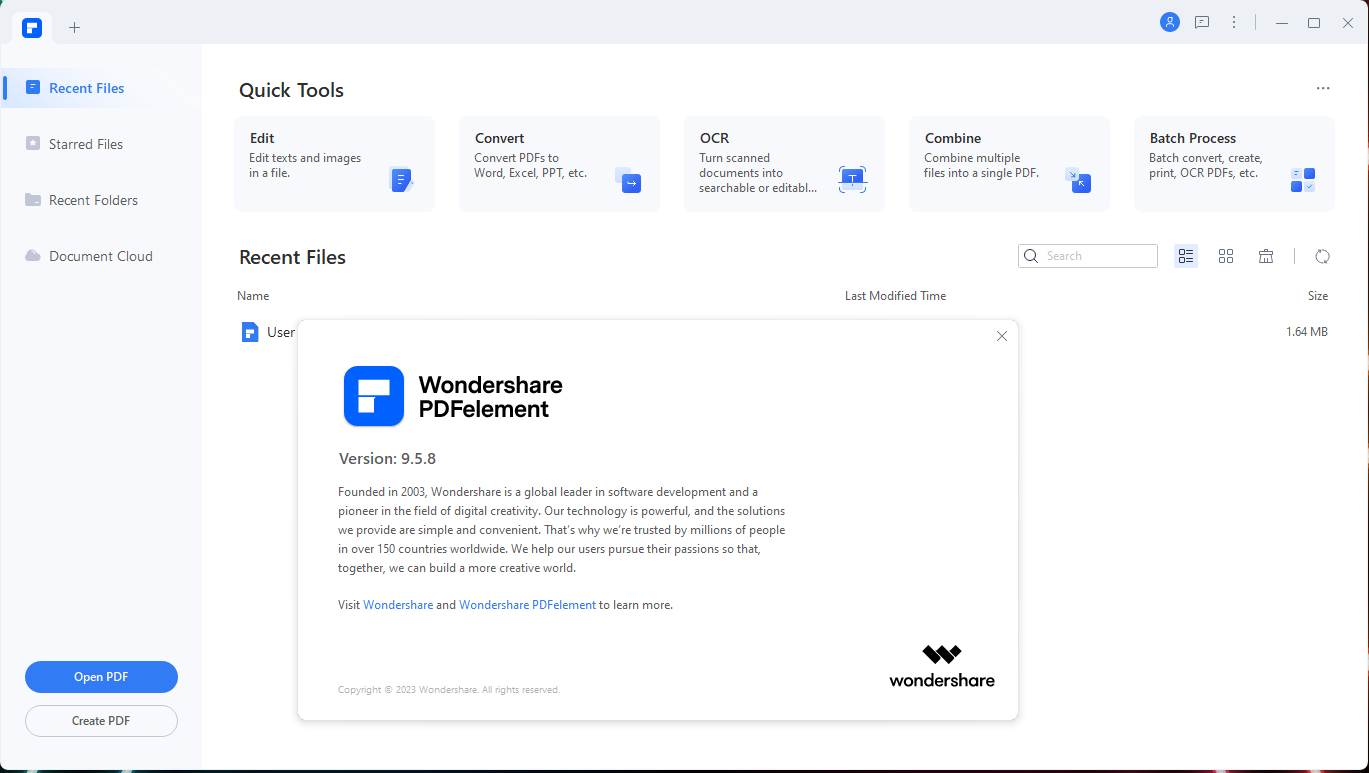
Task: Open the Convert quick tool card
Action: 559,164
